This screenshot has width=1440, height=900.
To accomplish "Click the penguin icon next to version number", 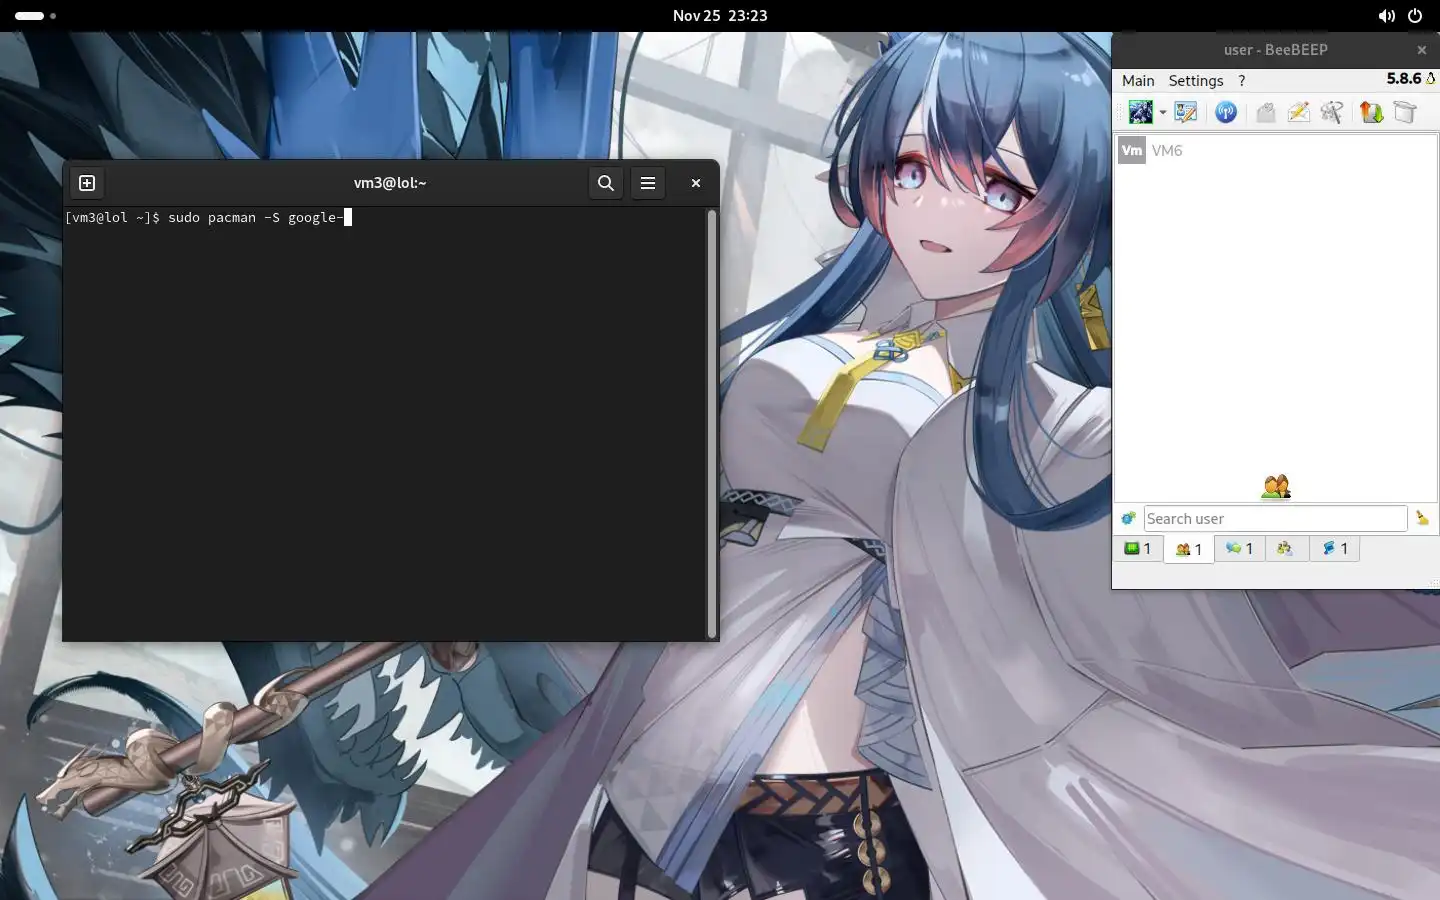I will tap(1431, 78).
